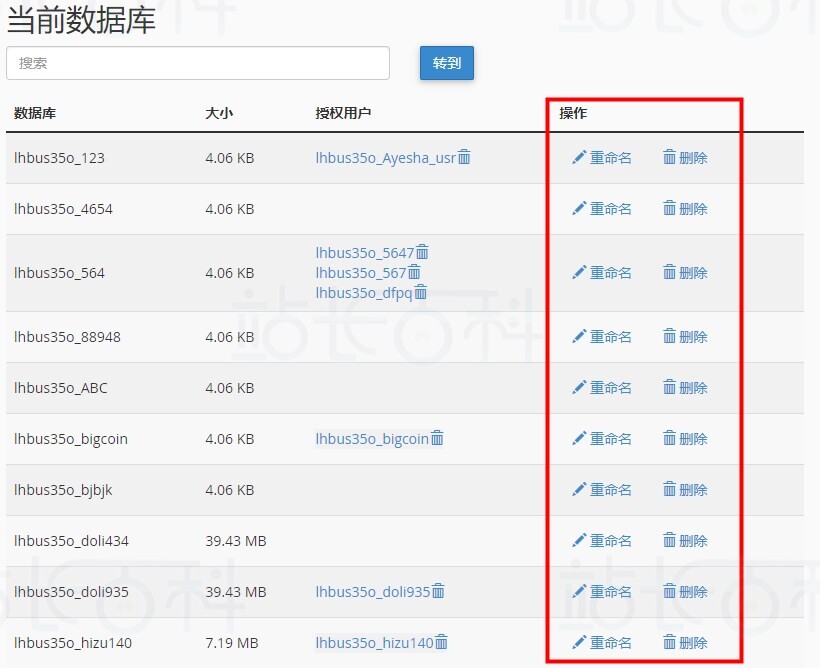Click the trash icon beside lhbus35o_5647 user
The height and width of the screenshot is (668, 820).
[x=424, y=252]
